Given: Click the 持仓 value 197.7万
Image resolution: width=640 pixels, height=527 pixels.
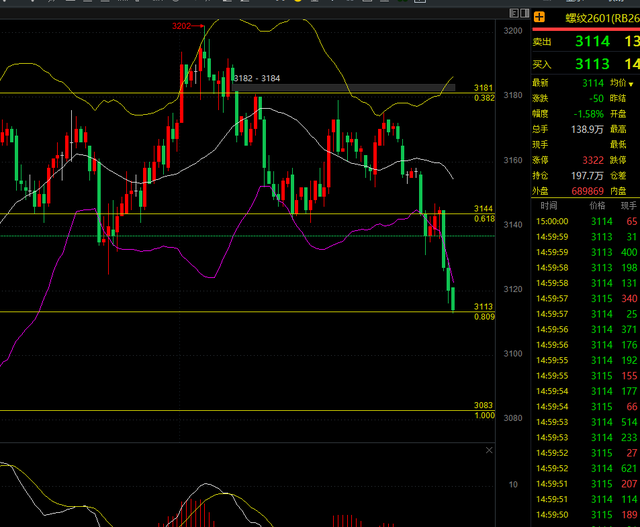Looking at the screenshot, I should coord(587,176).
